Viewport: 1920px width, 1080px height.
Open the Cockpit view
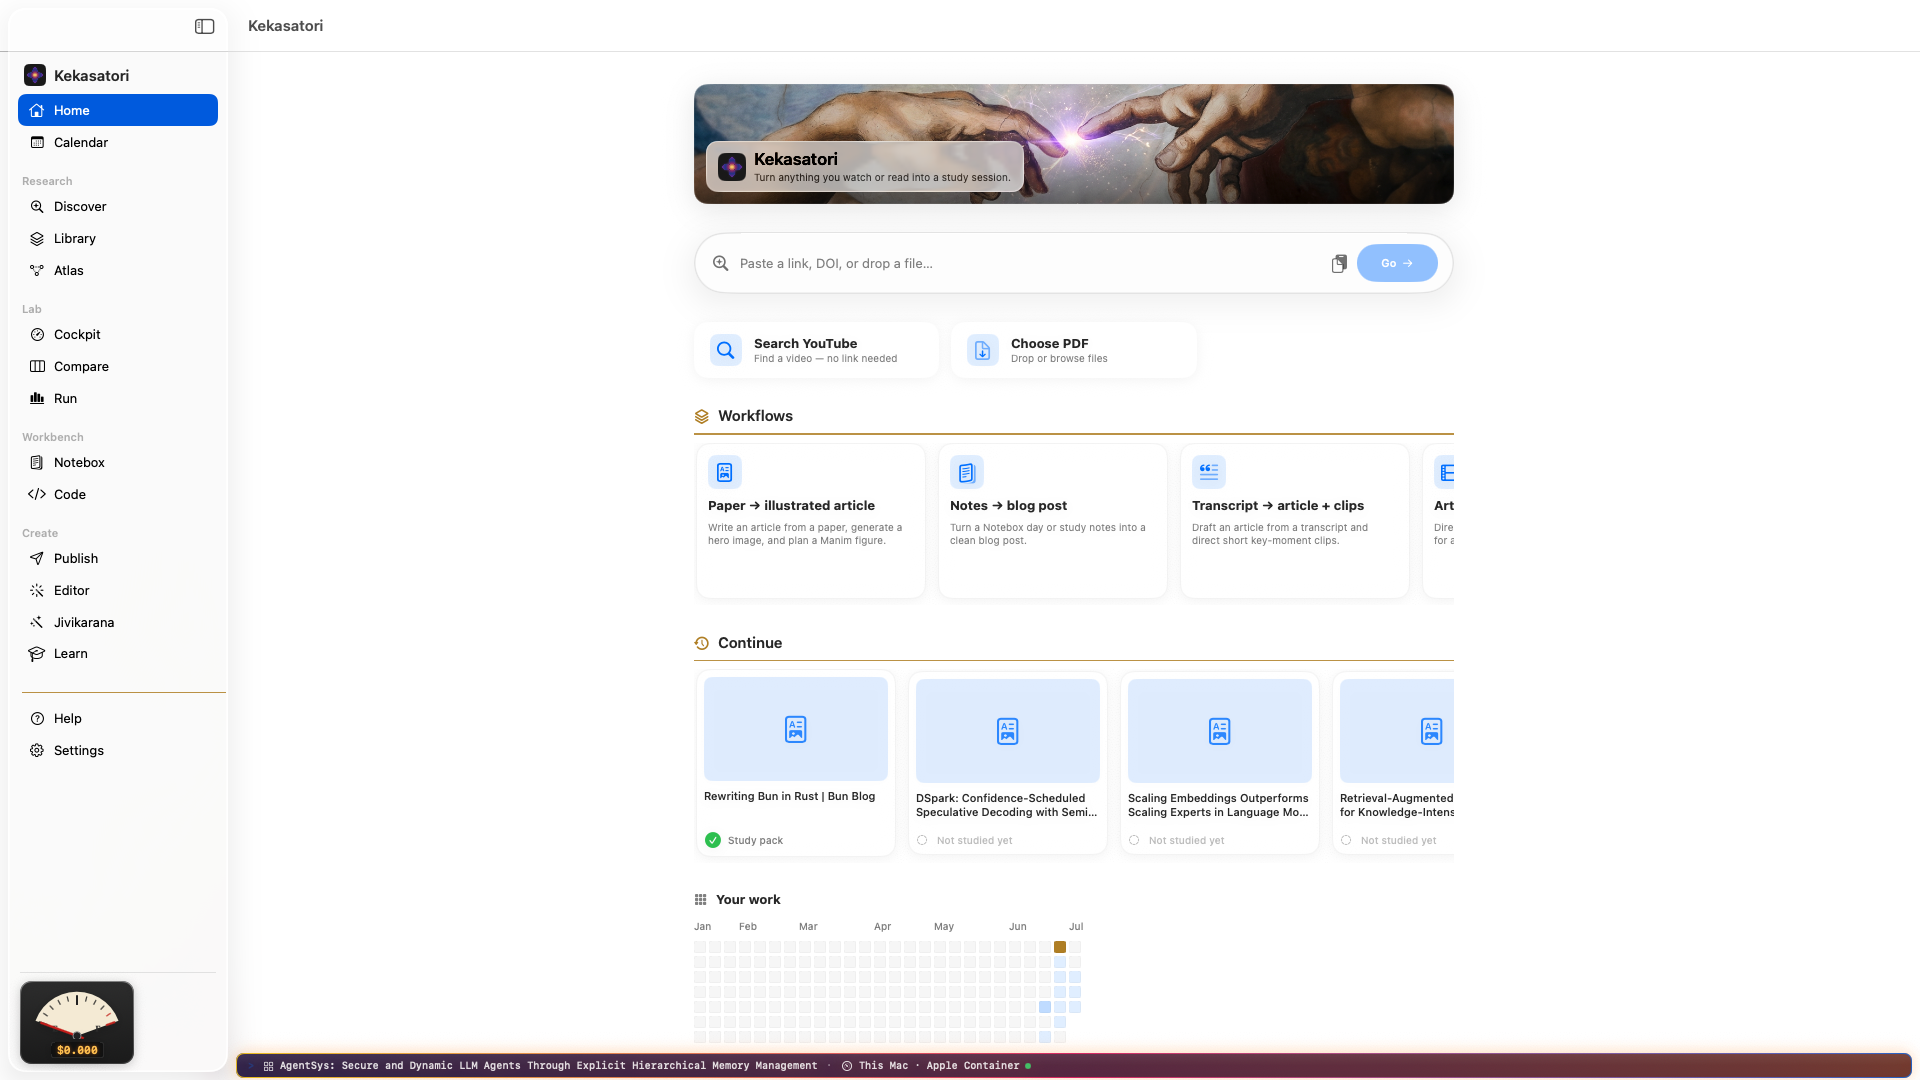click(118, 334)
